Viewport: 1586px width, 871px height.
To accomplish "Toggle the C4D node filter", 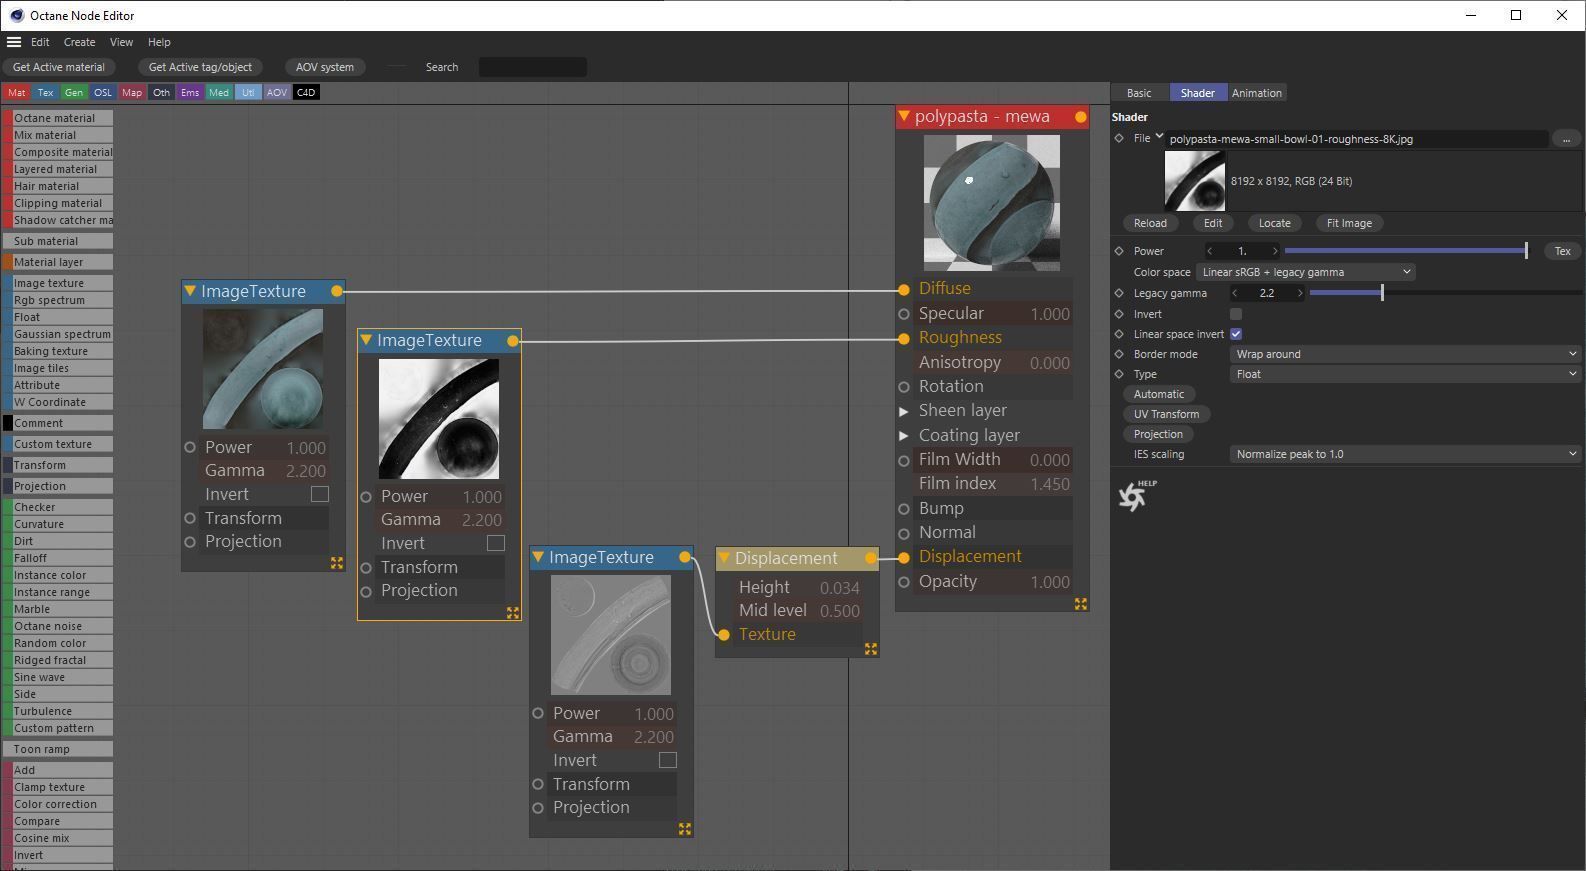I will click(306, 92).
